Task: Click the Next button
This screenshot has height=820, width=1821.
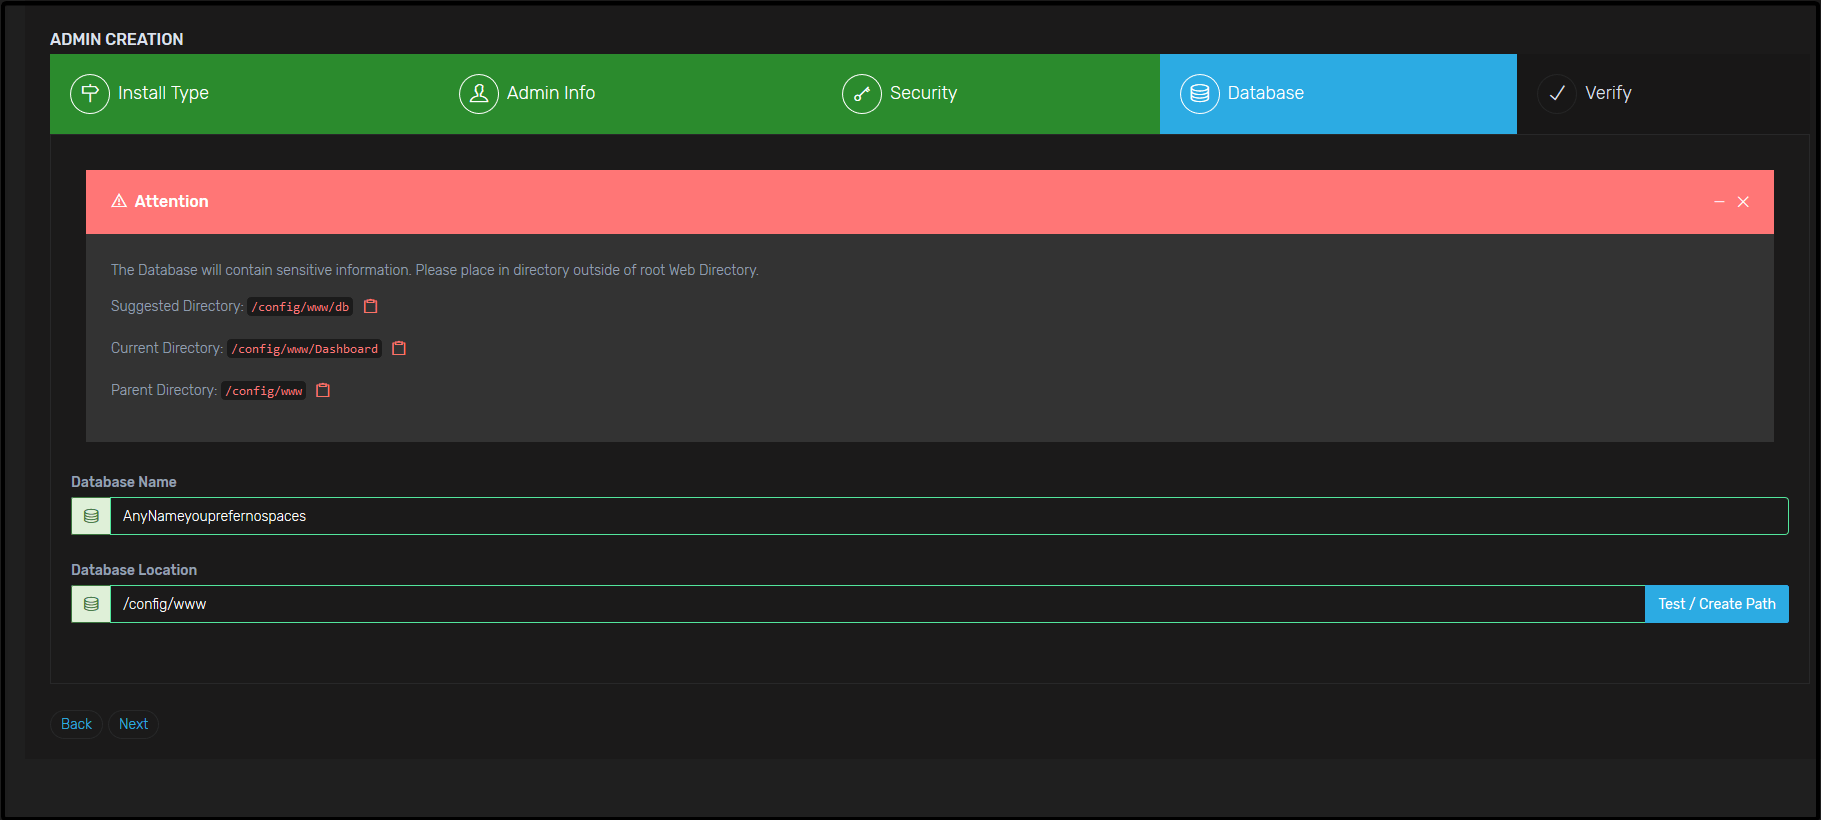Action: point(133,724)
